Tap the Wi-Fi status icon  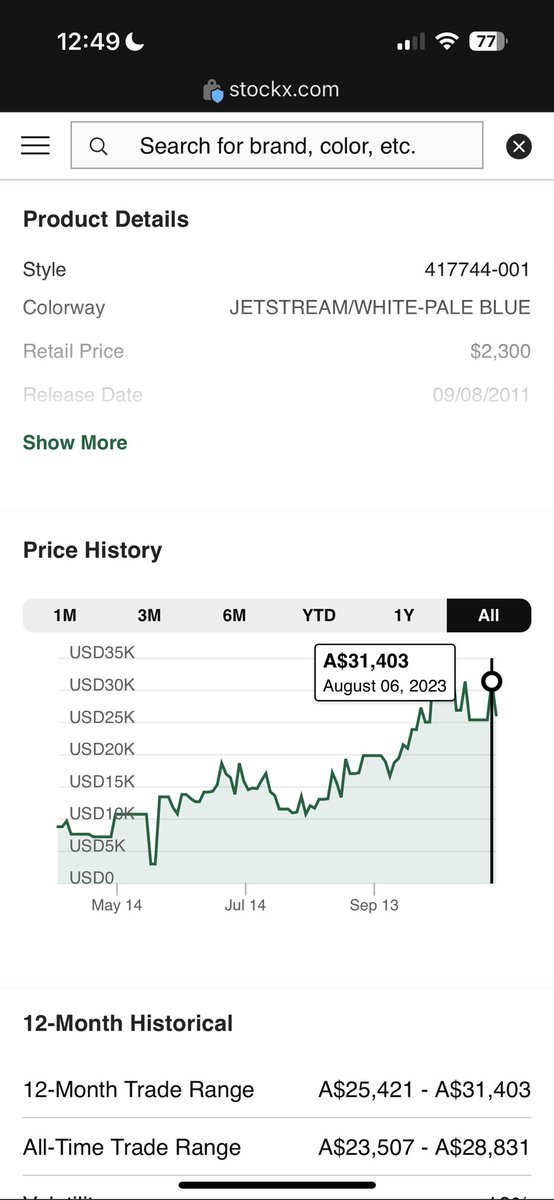(x=447, y=42)
